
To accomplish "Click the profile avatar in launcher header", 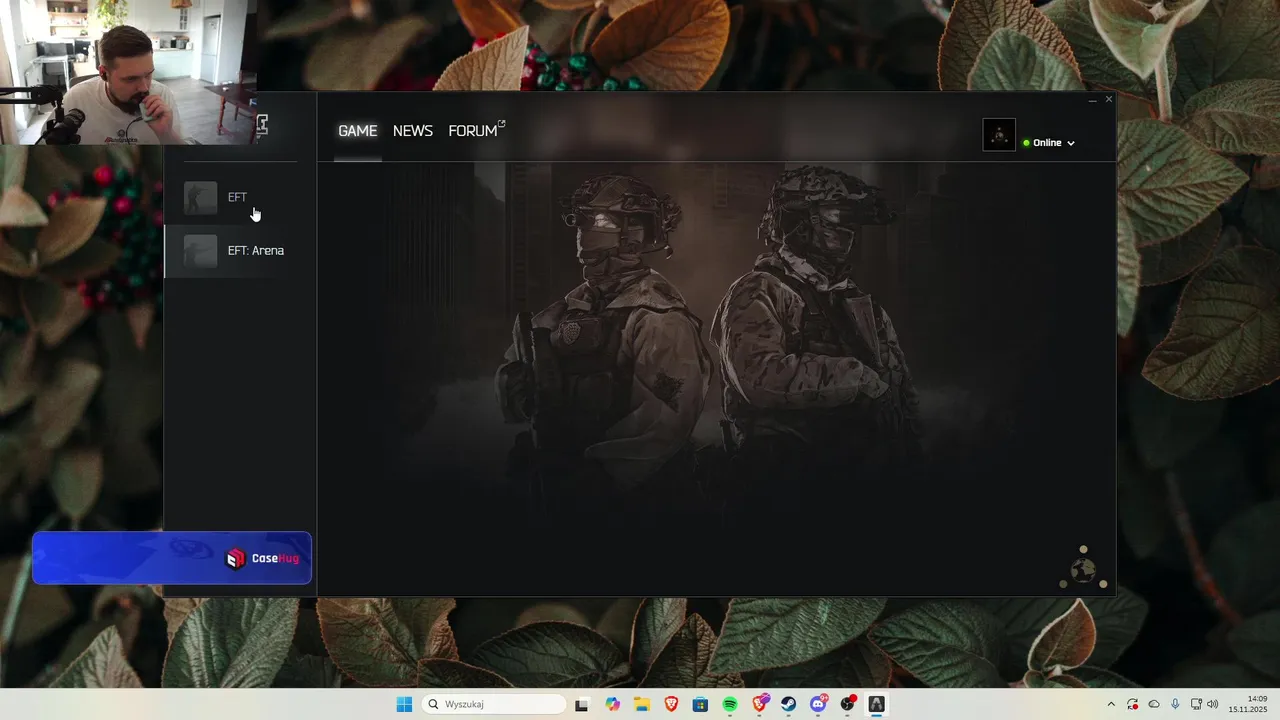I will (999, 135).
